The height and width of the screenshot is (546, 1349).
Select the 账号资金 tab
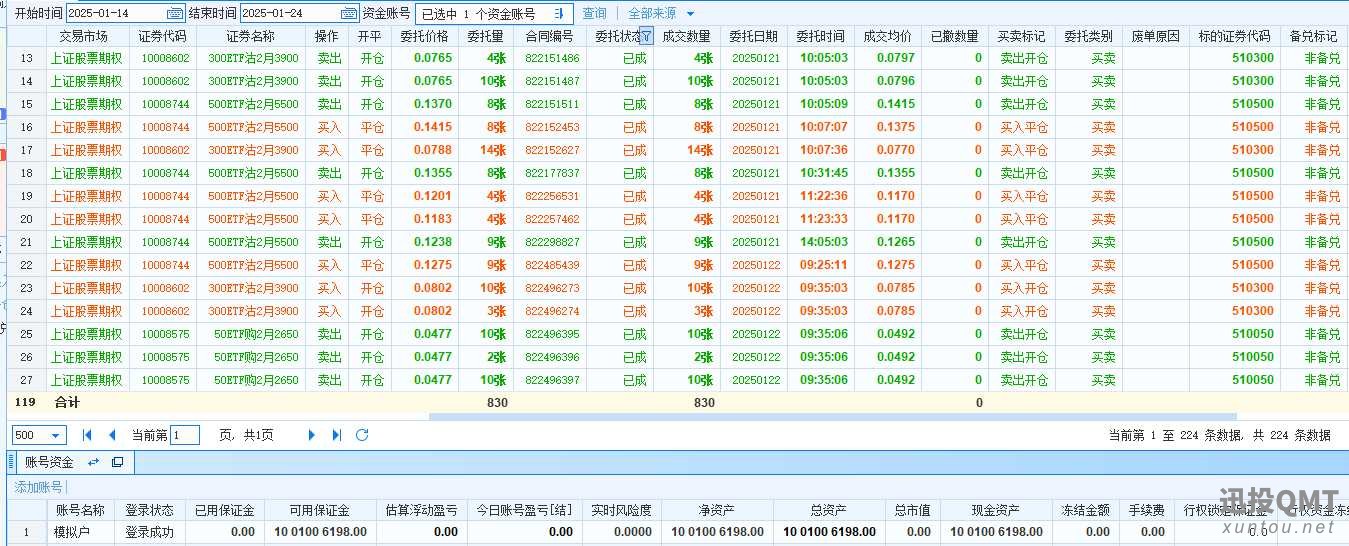pos(49,462)
